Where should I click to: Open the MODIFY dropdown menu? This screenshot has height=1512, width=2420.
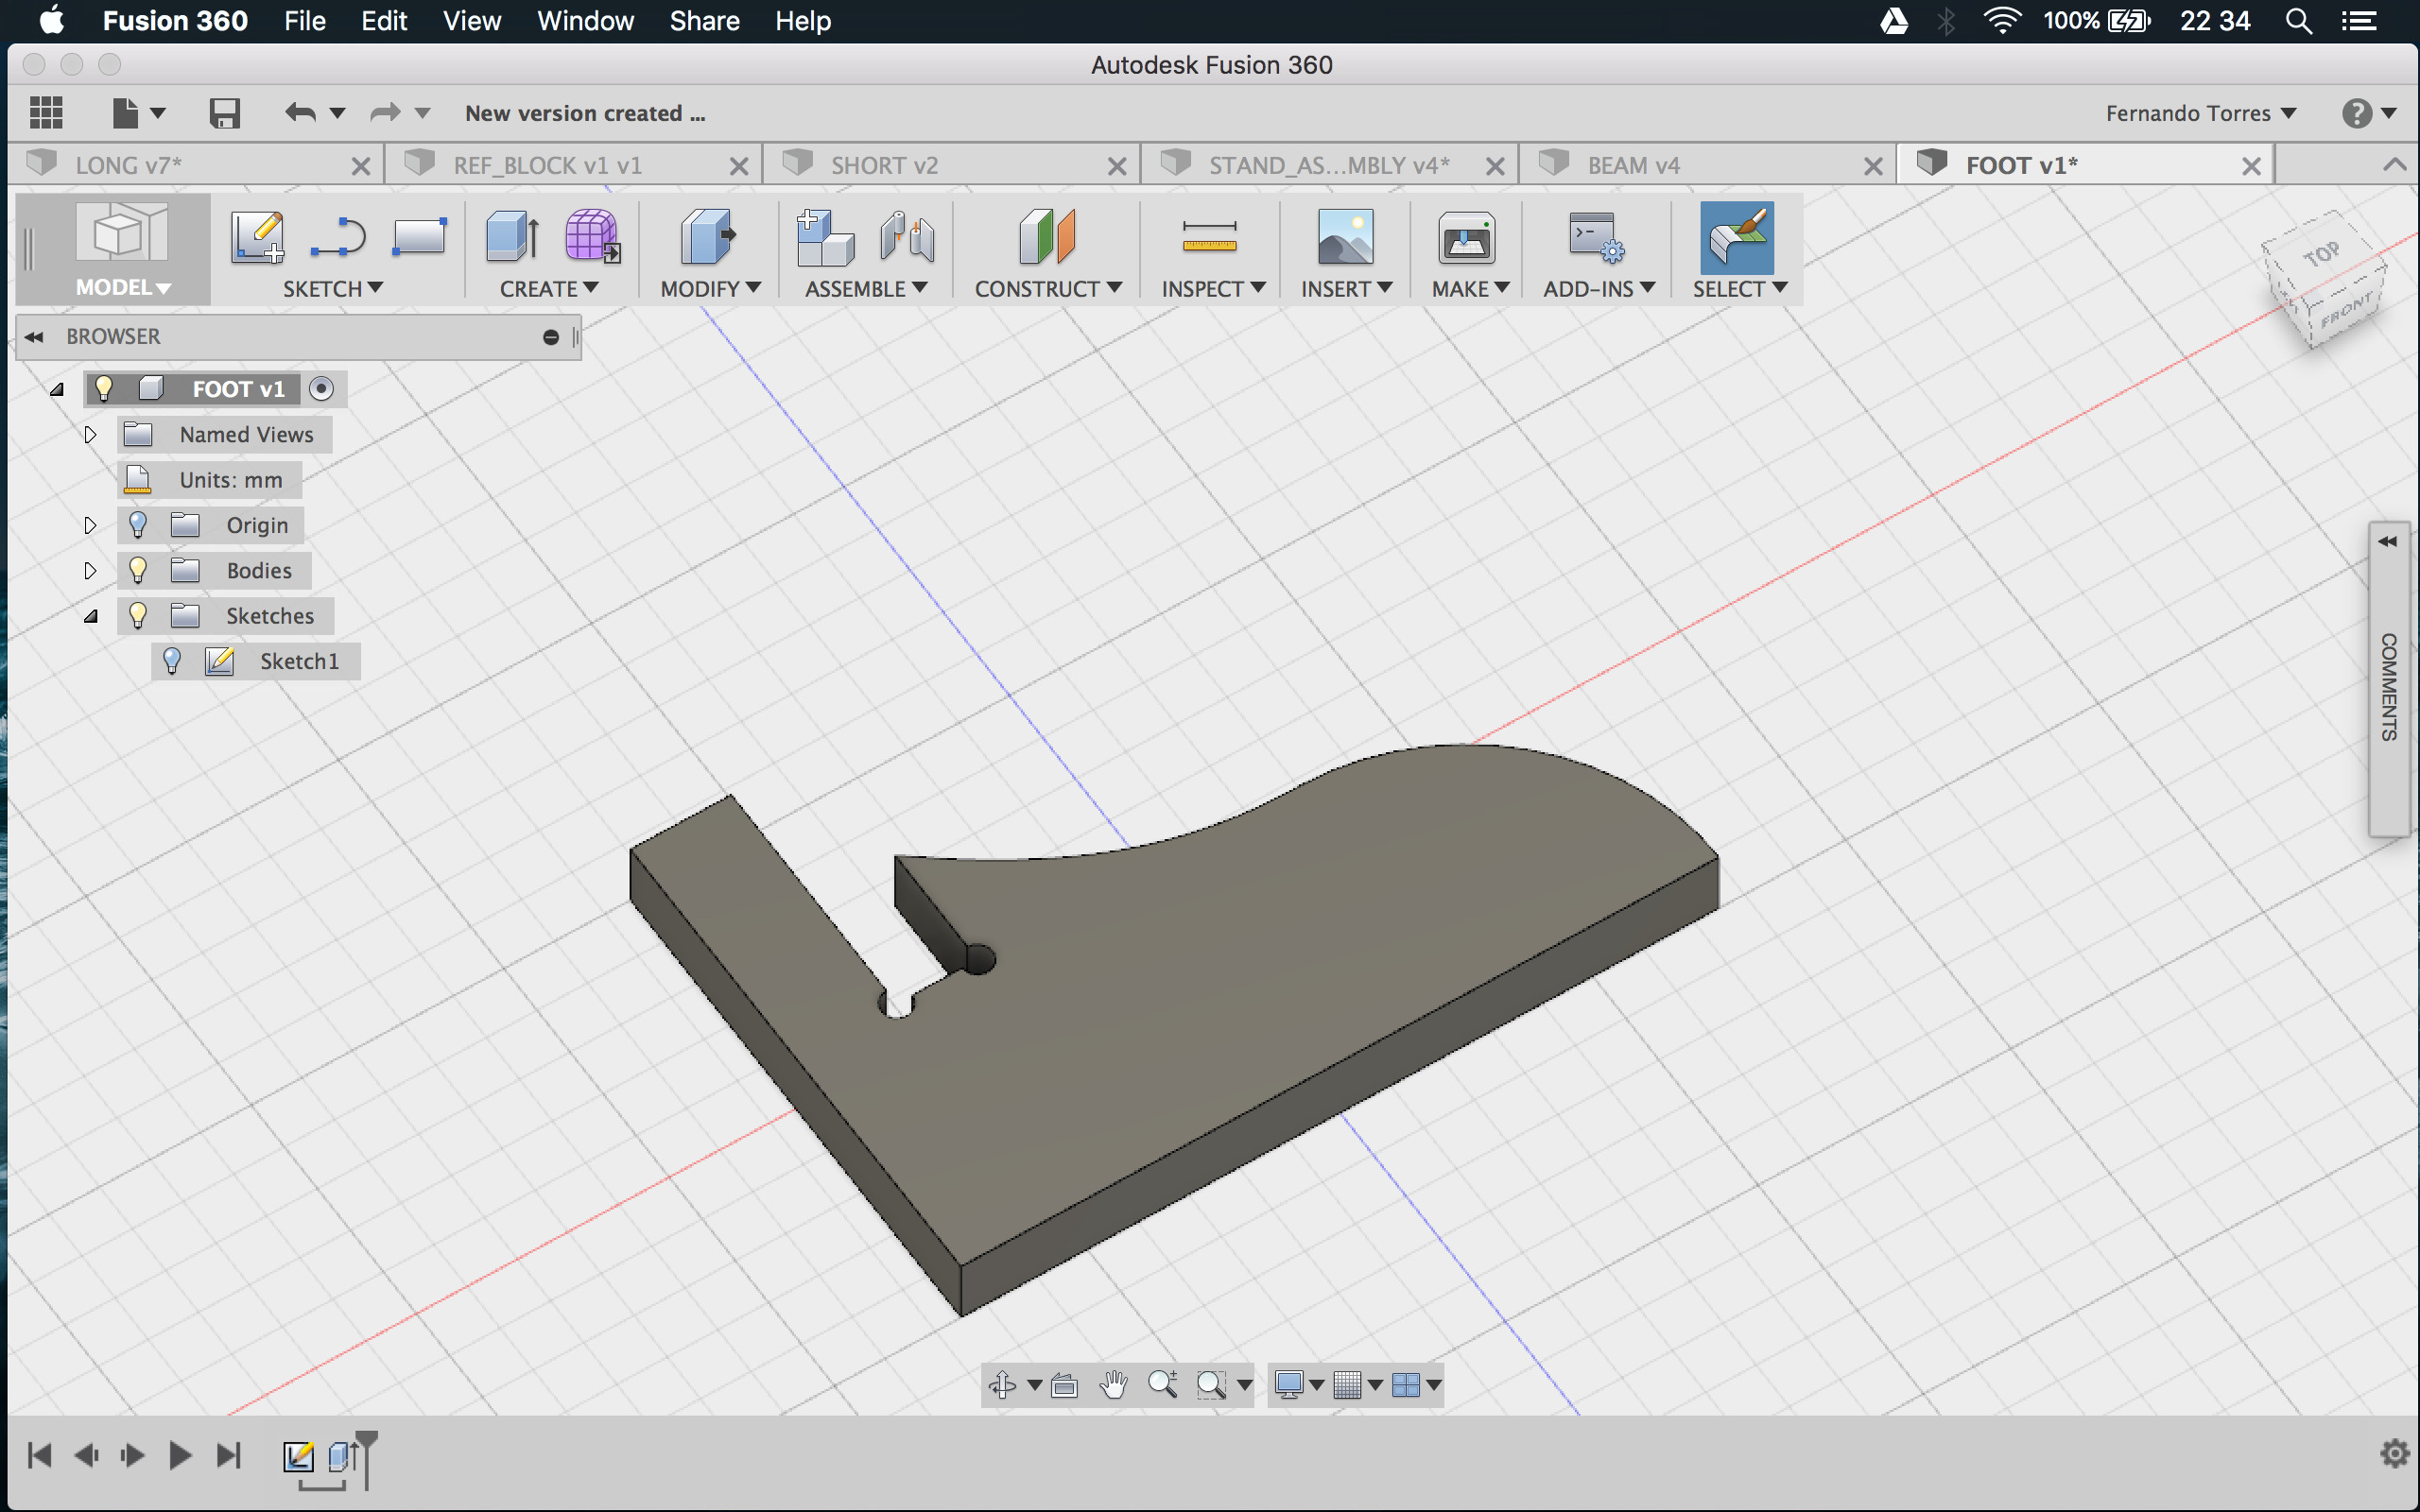click(x=710, y=288)
